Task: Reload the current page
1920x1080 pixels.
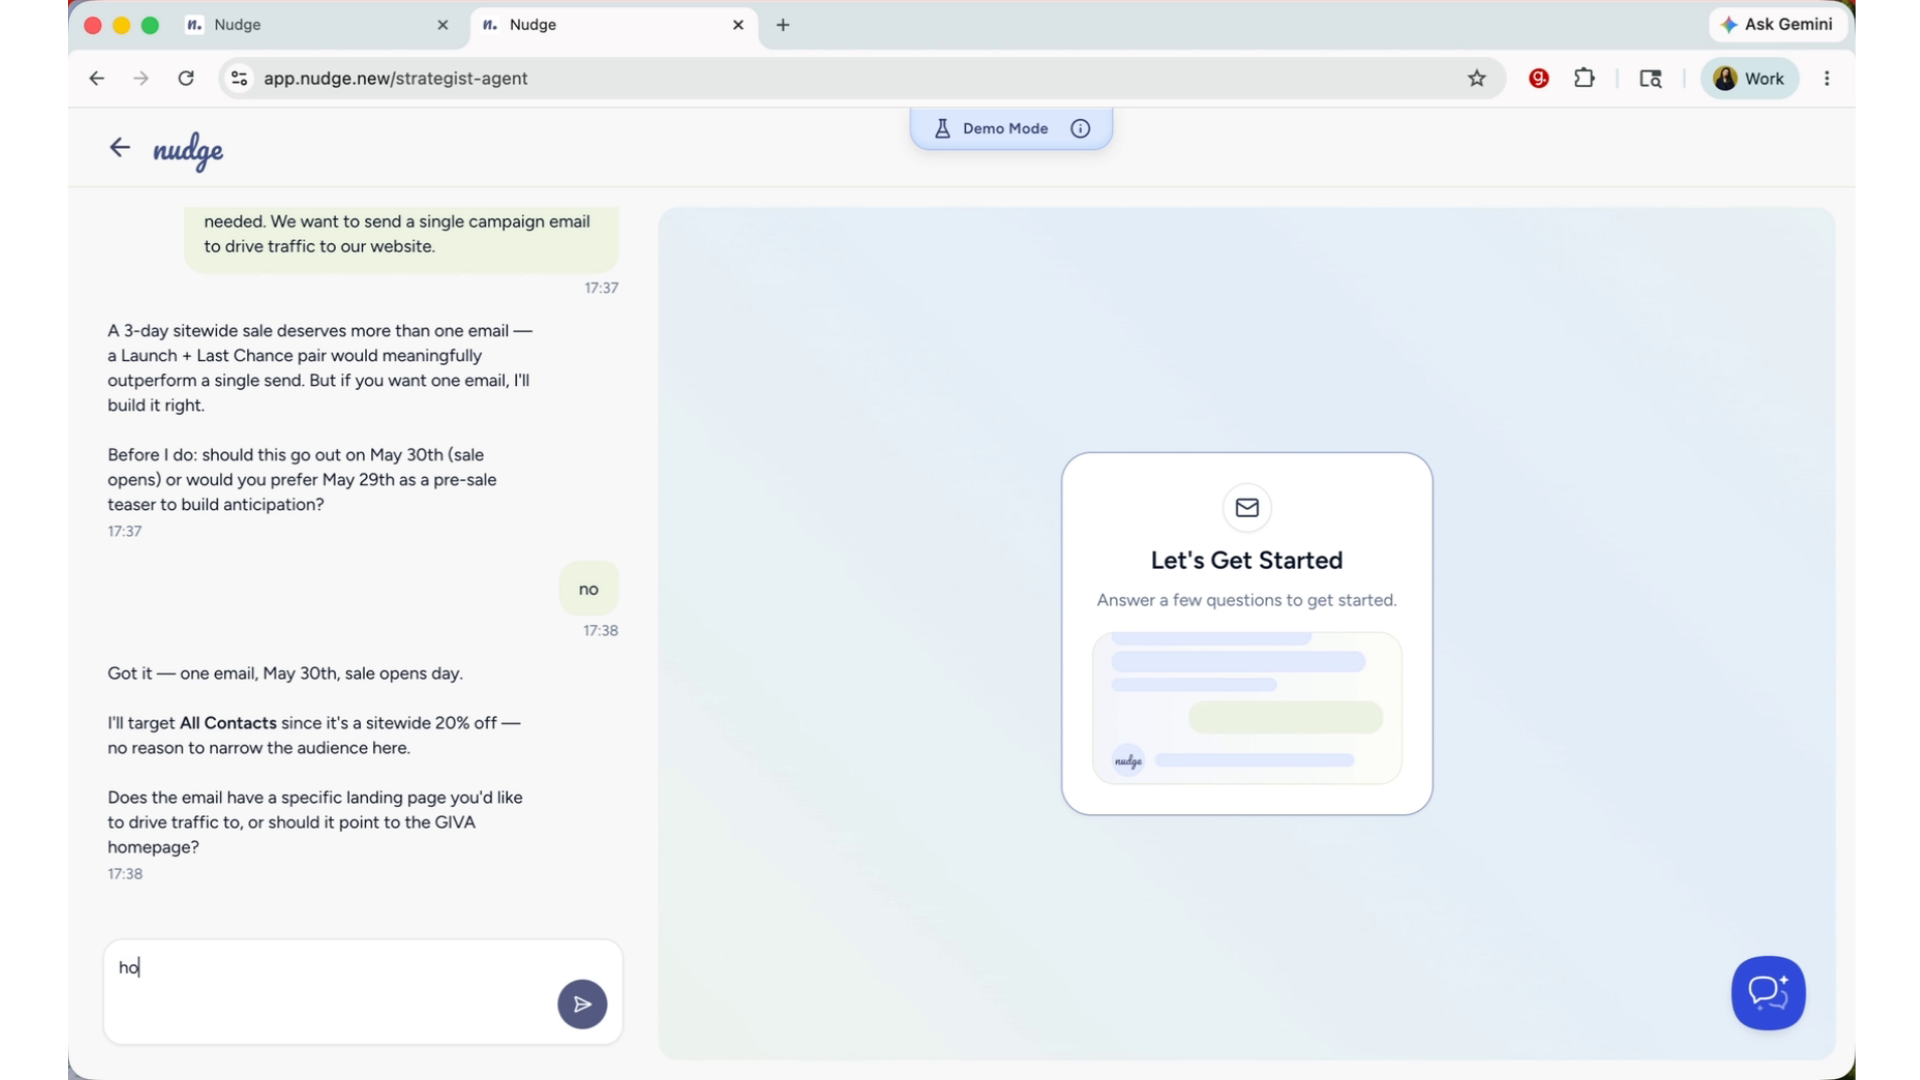Action: pyautogui.click(x=186, y=78)
